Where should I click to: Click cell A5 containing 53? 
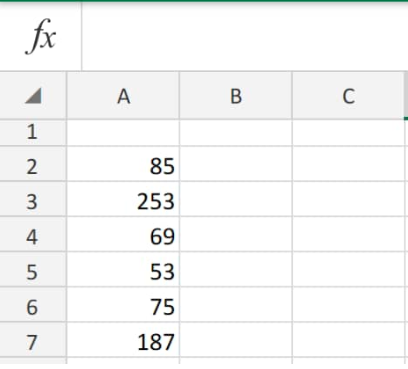[x=123, y=269]
